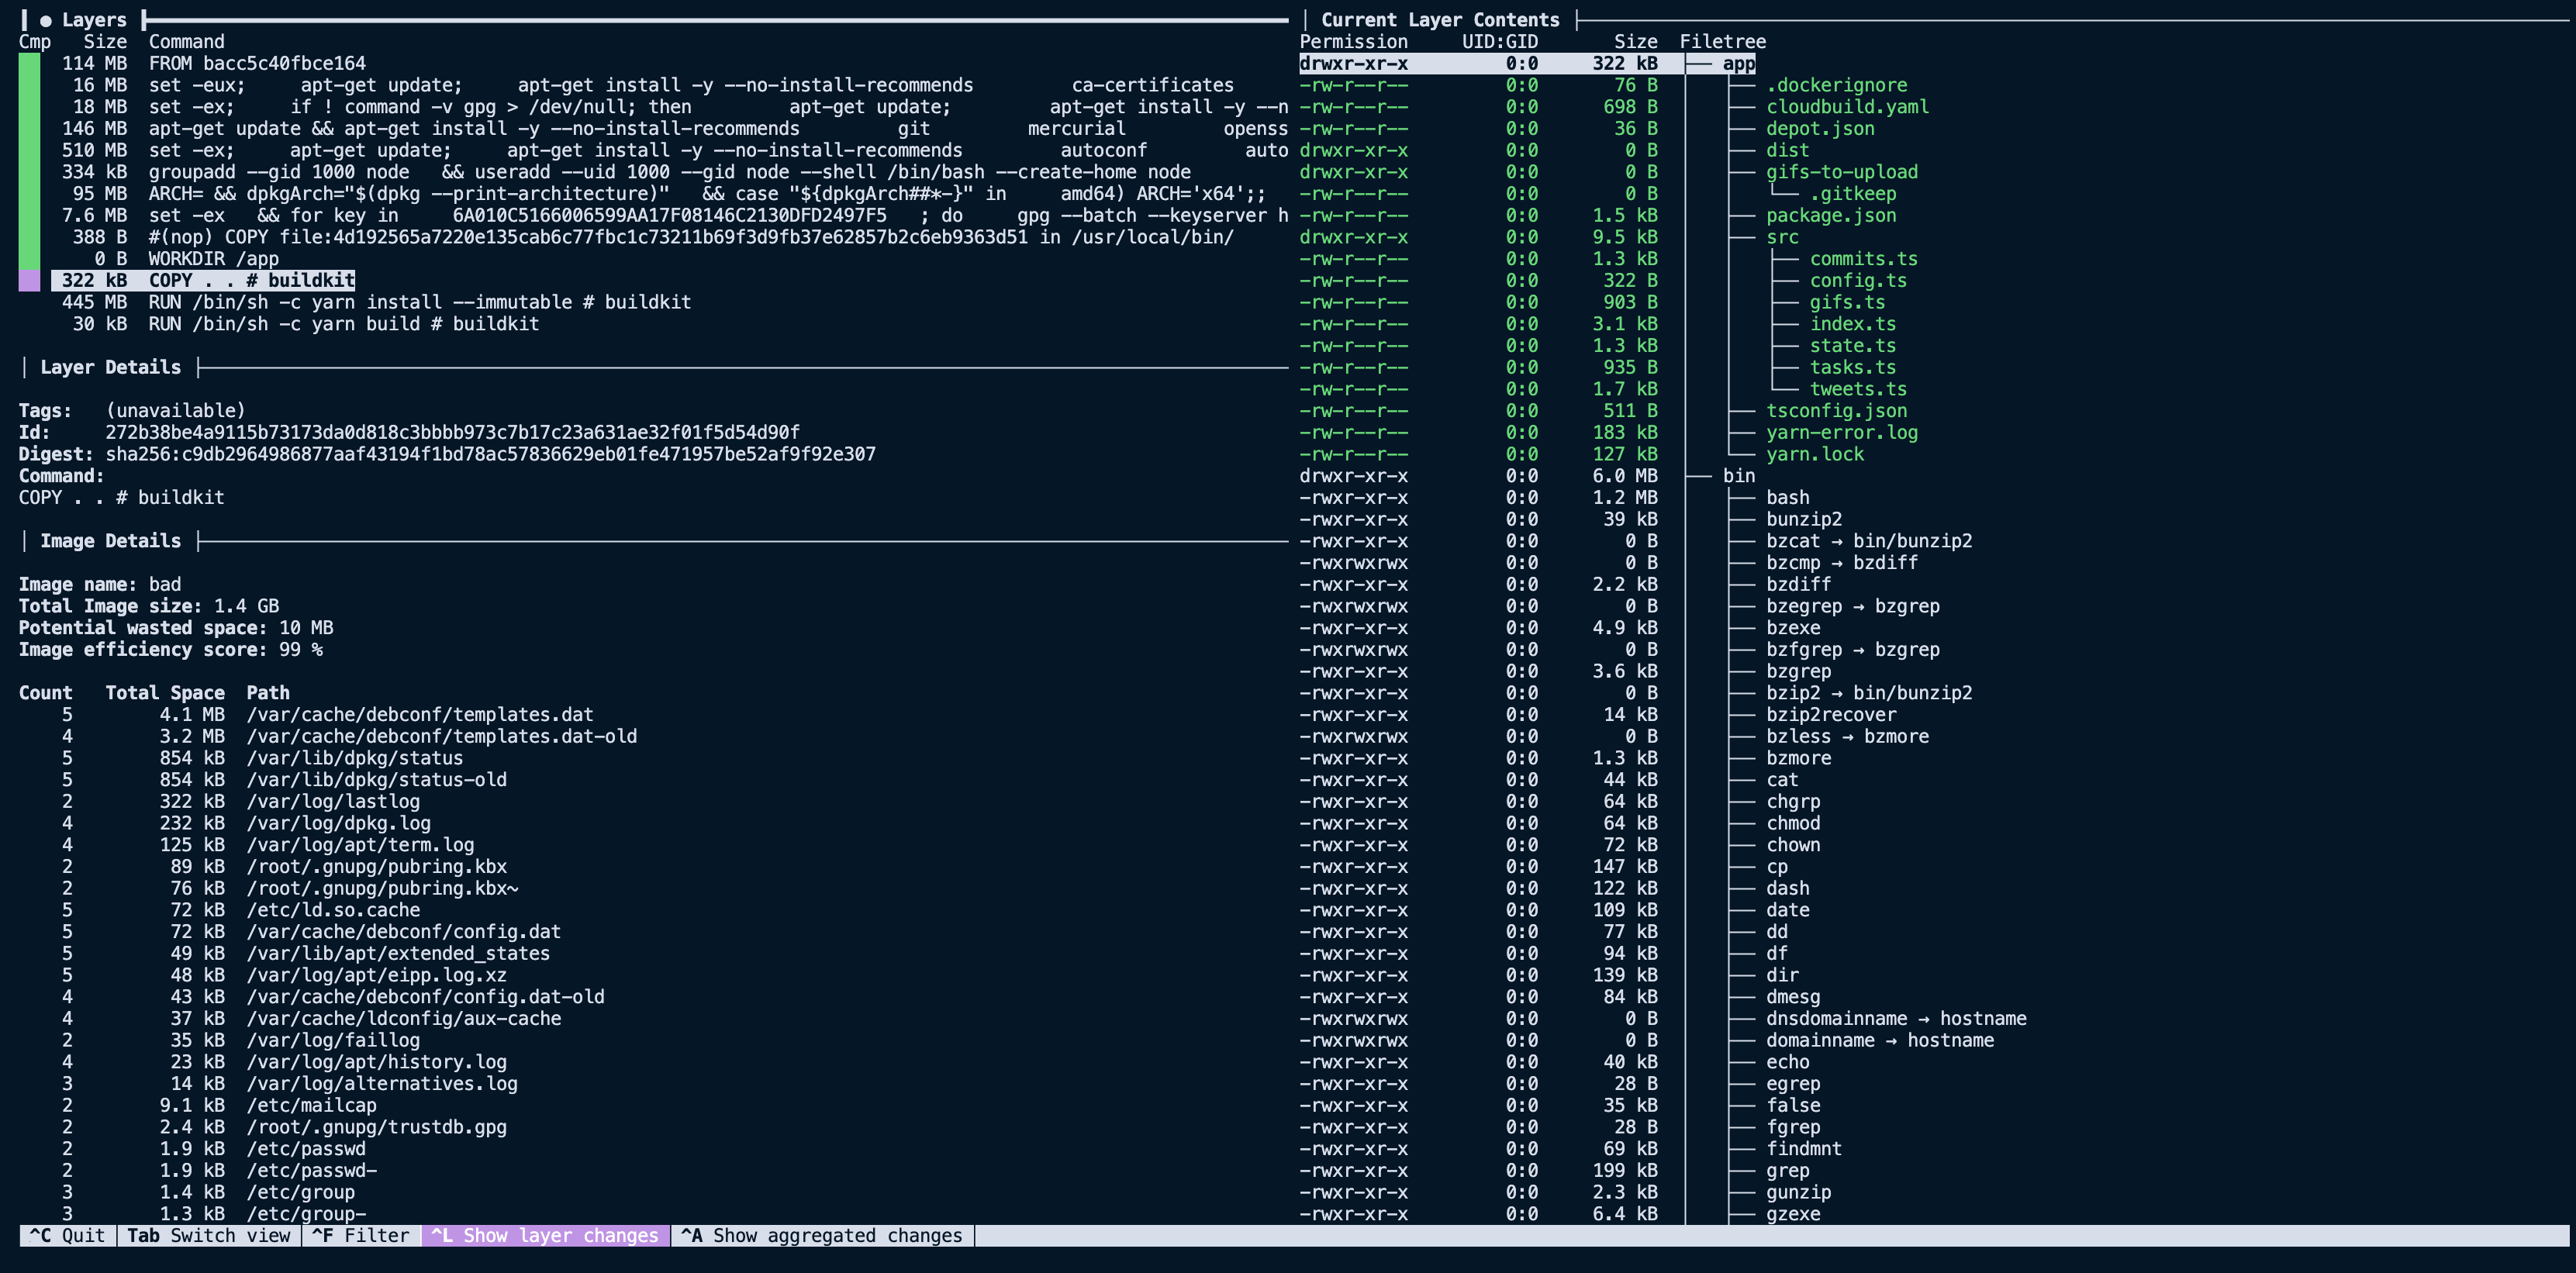Activate "Show aggregated changes" mode

pos(820,1235)
